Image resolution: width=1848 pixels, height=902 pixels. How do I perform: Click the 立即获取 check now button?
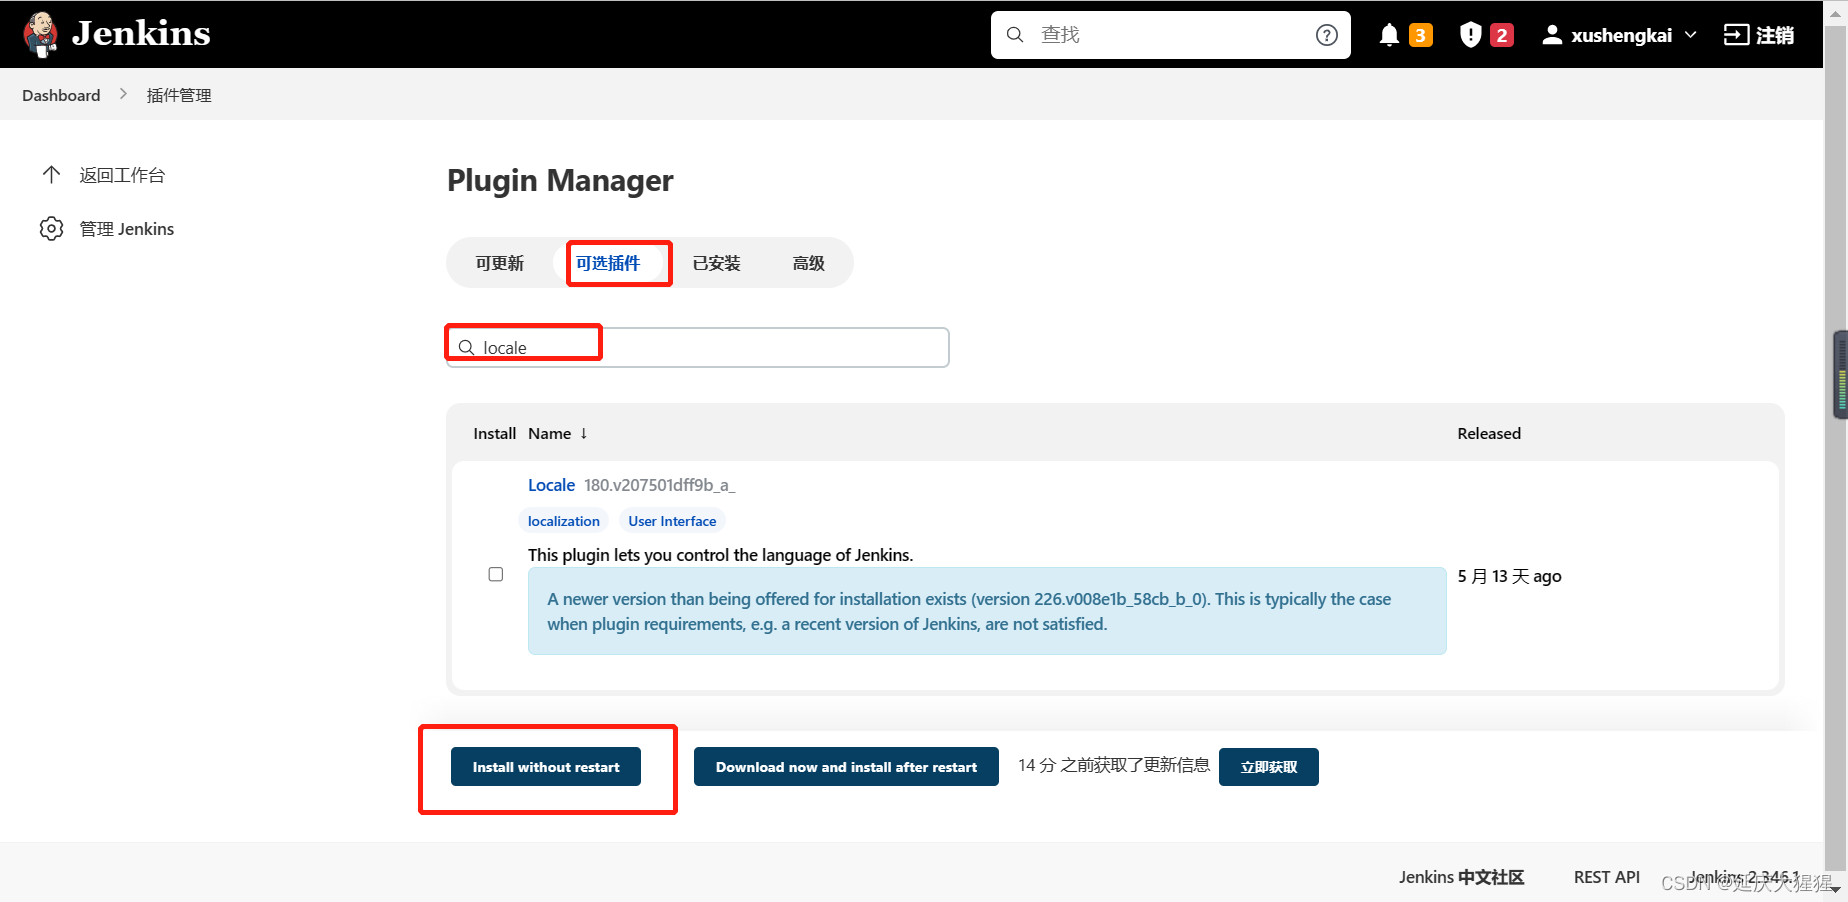(x=1269, y=767)
